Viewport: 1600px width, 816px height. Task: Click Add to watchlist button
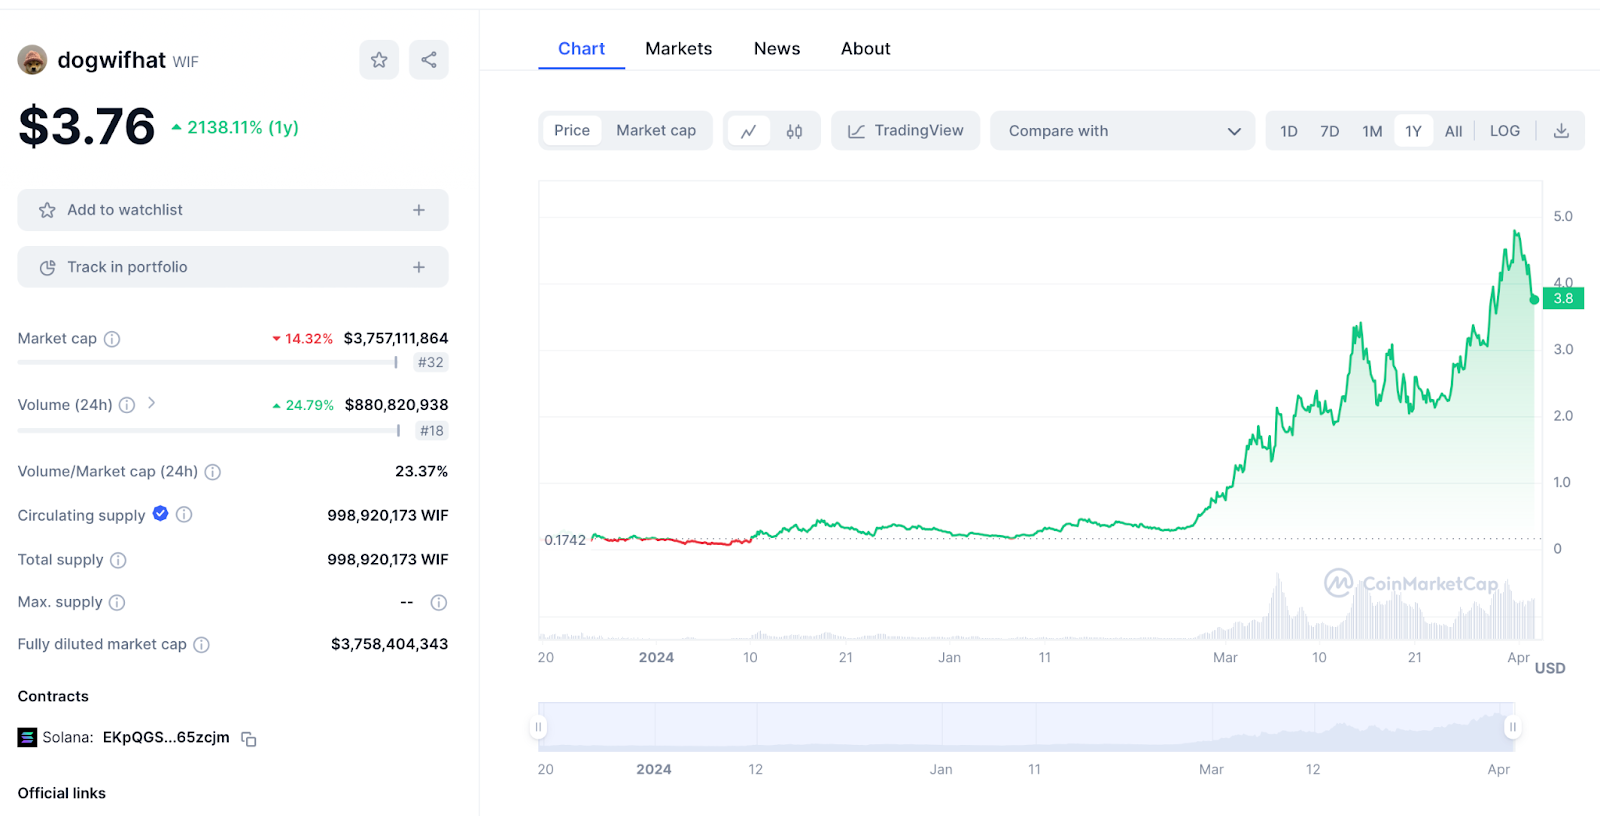pyautogui.click(x=233, y=210)
